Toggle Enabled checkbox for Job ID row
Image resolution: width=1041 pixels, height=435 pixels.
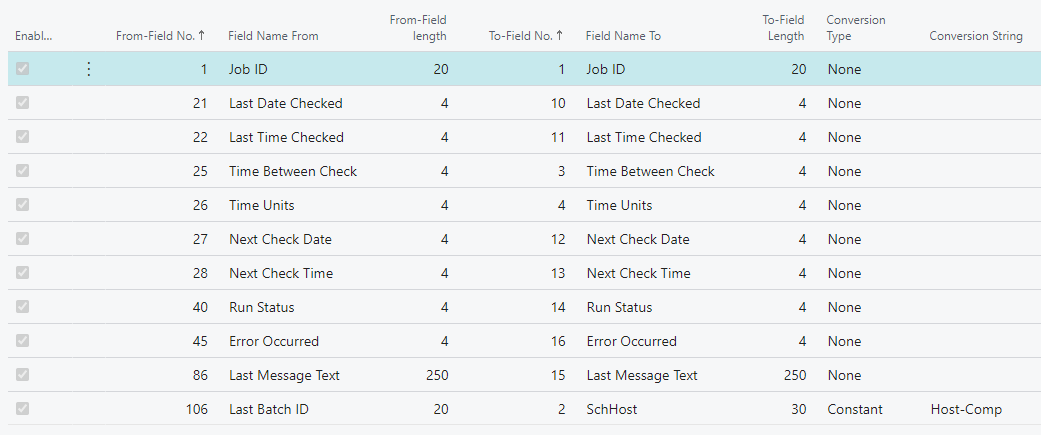23,69
